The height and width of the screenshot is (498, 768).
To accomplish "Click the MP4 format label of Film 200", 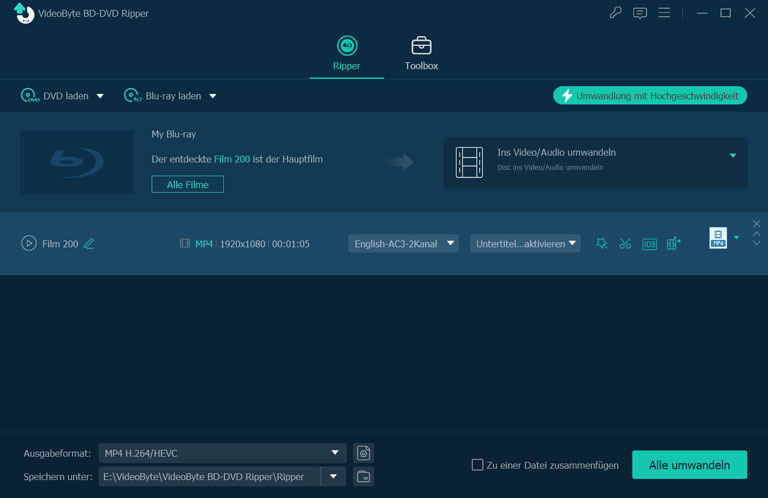I will click(204, 243).
